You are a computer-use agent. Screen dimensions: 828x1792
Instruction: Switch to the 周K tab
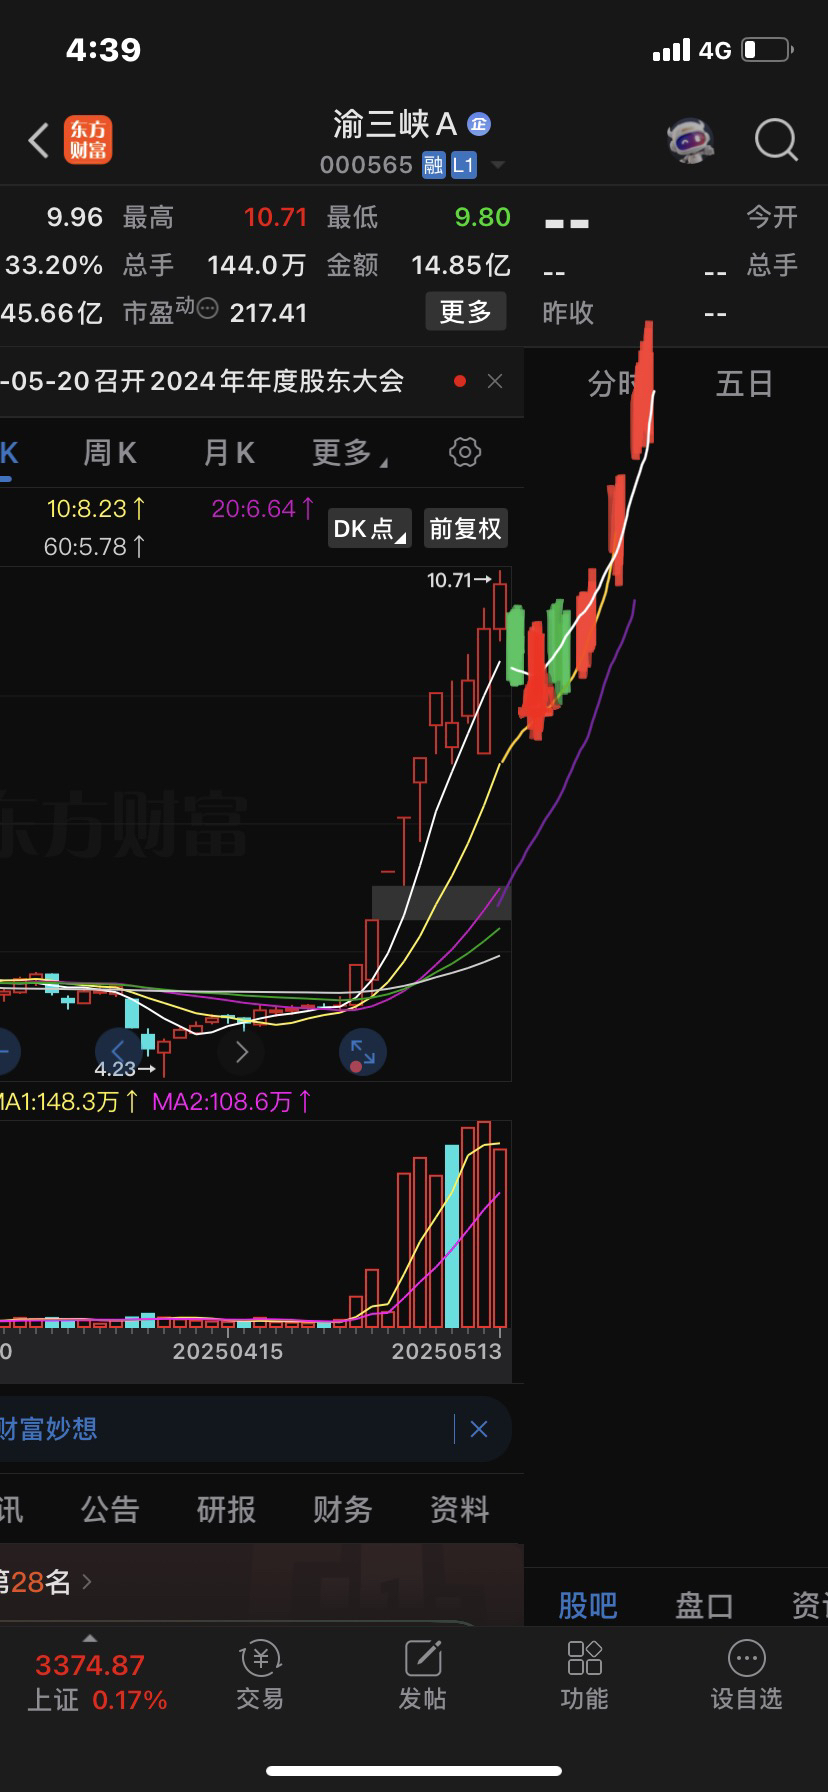point(109,453)
